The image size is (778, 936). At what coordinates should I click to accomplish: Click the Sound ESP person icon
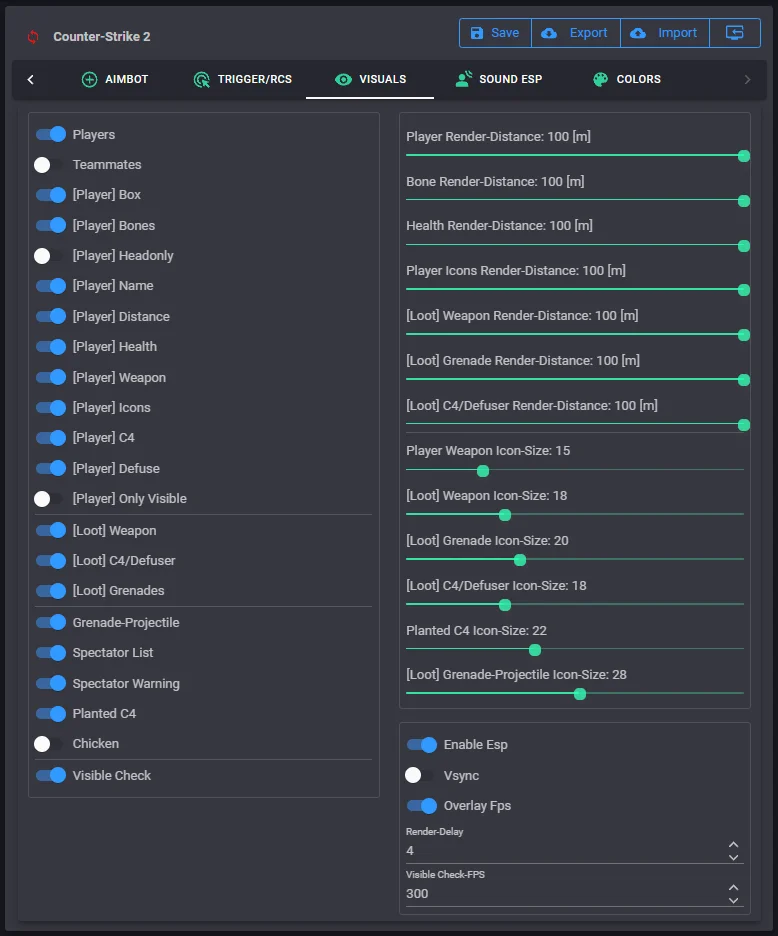point(463,79)
